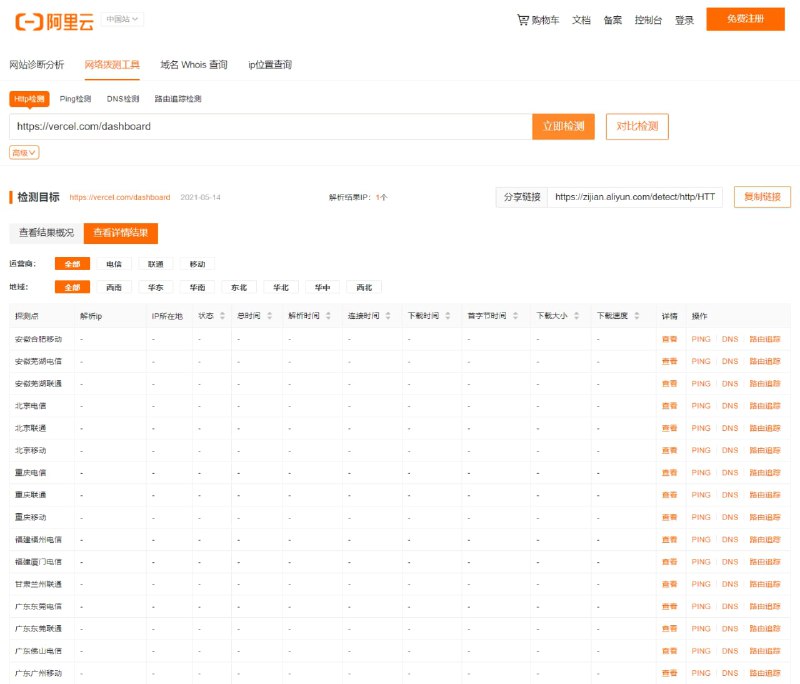Choose the 华东 region filter

tap(155, 287)
